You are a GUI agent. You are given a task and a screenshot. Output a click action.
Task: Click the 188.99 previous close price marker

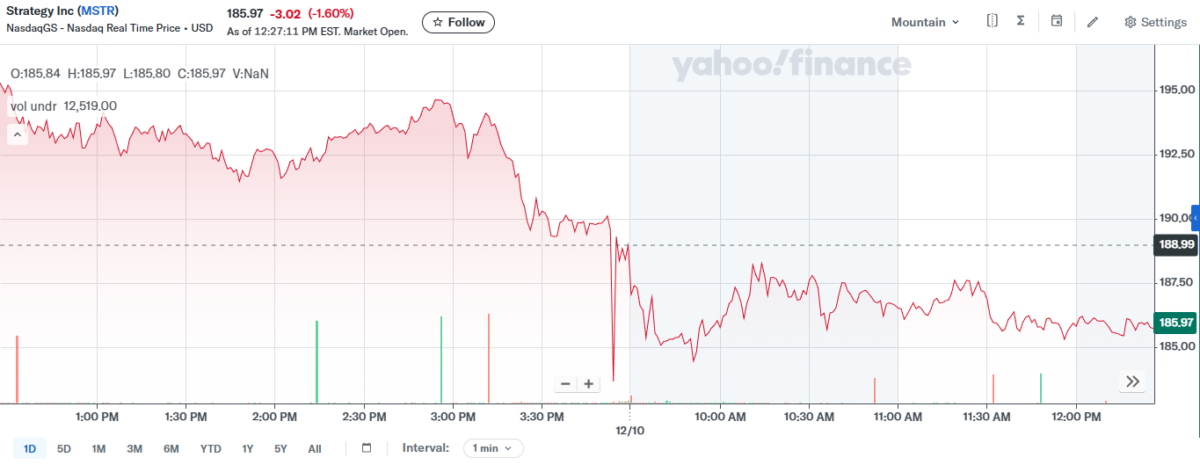1174,244
